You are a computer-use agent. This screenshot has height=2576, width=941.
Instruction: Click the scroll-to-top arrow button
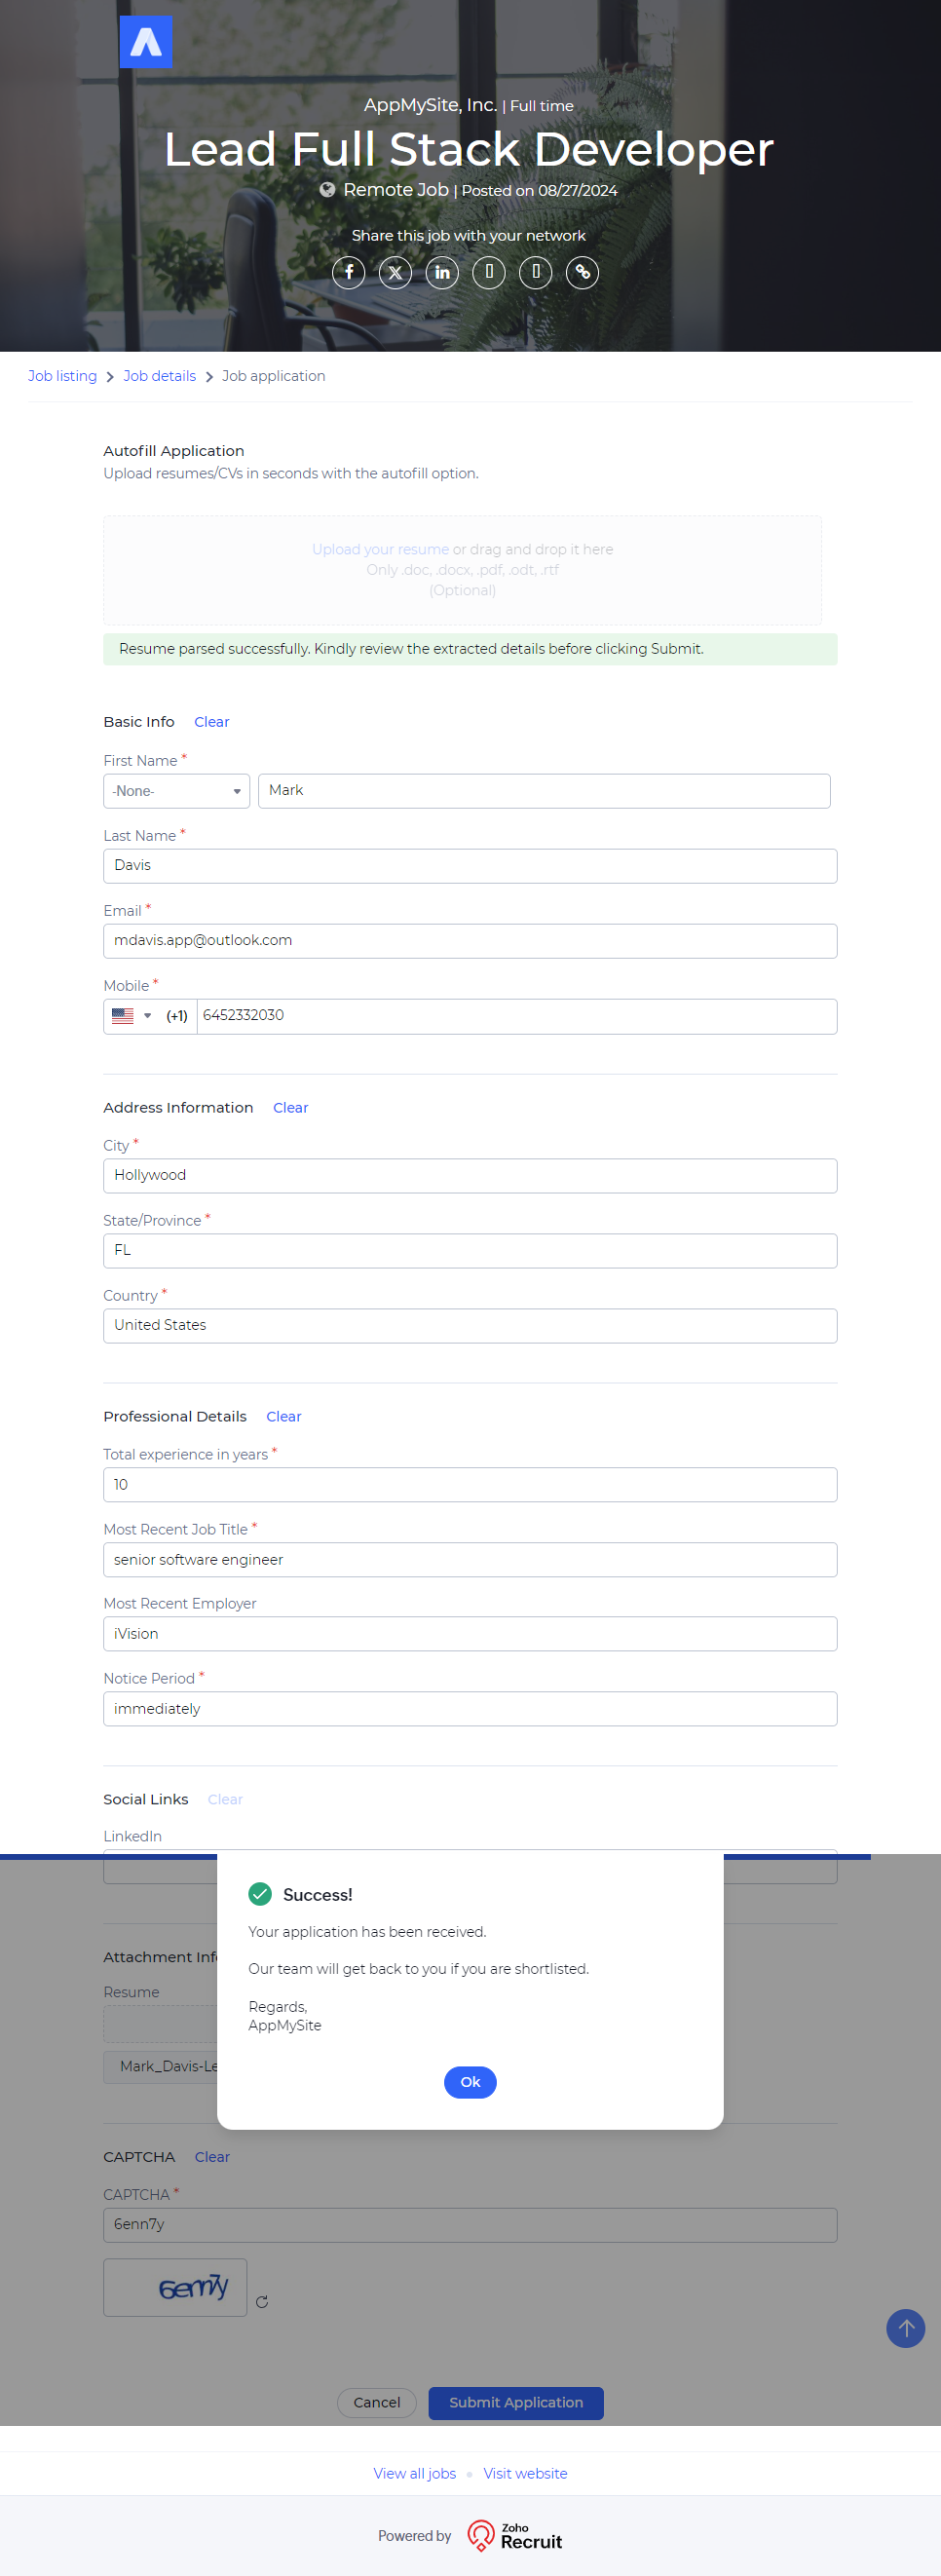pyautogui.click(x=905, y=2327)
